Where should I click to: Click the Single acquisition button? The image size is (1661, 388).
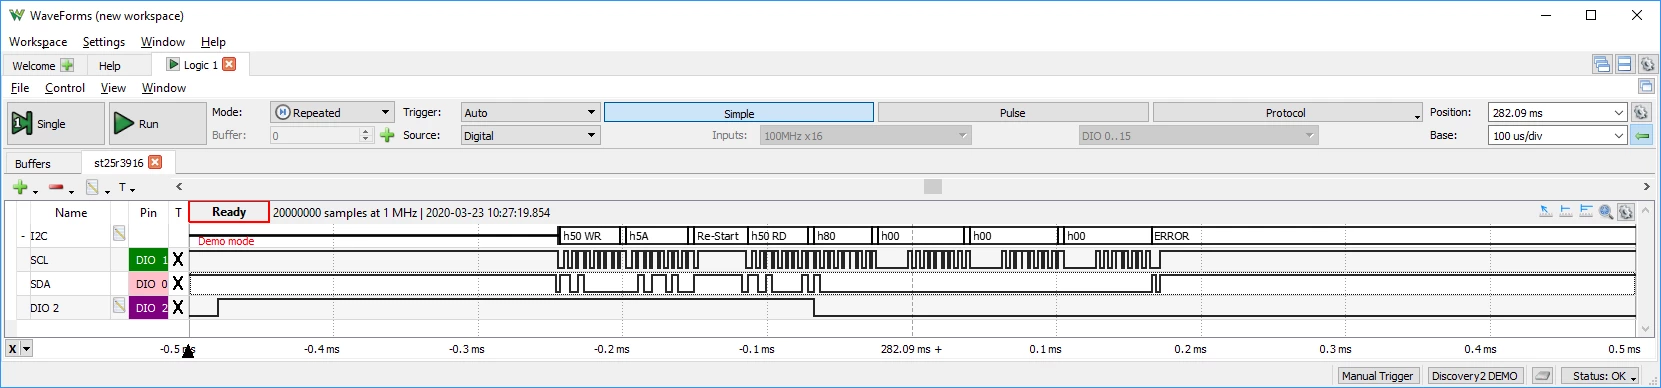click(57, 124)
